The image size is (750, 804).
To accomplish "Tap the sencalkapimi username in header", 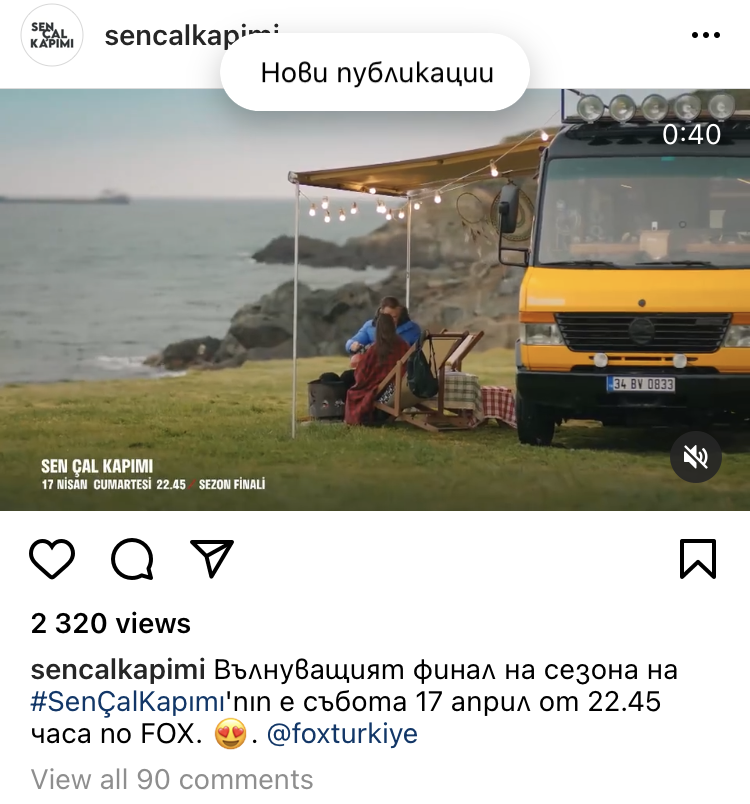I will point(192,35).
